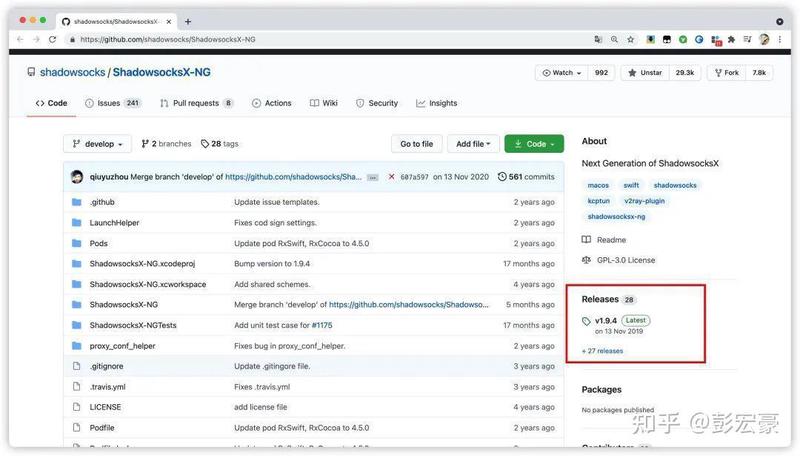Click the Unstar button
Screen dimensions: 800x456
(x=645, y=73)
